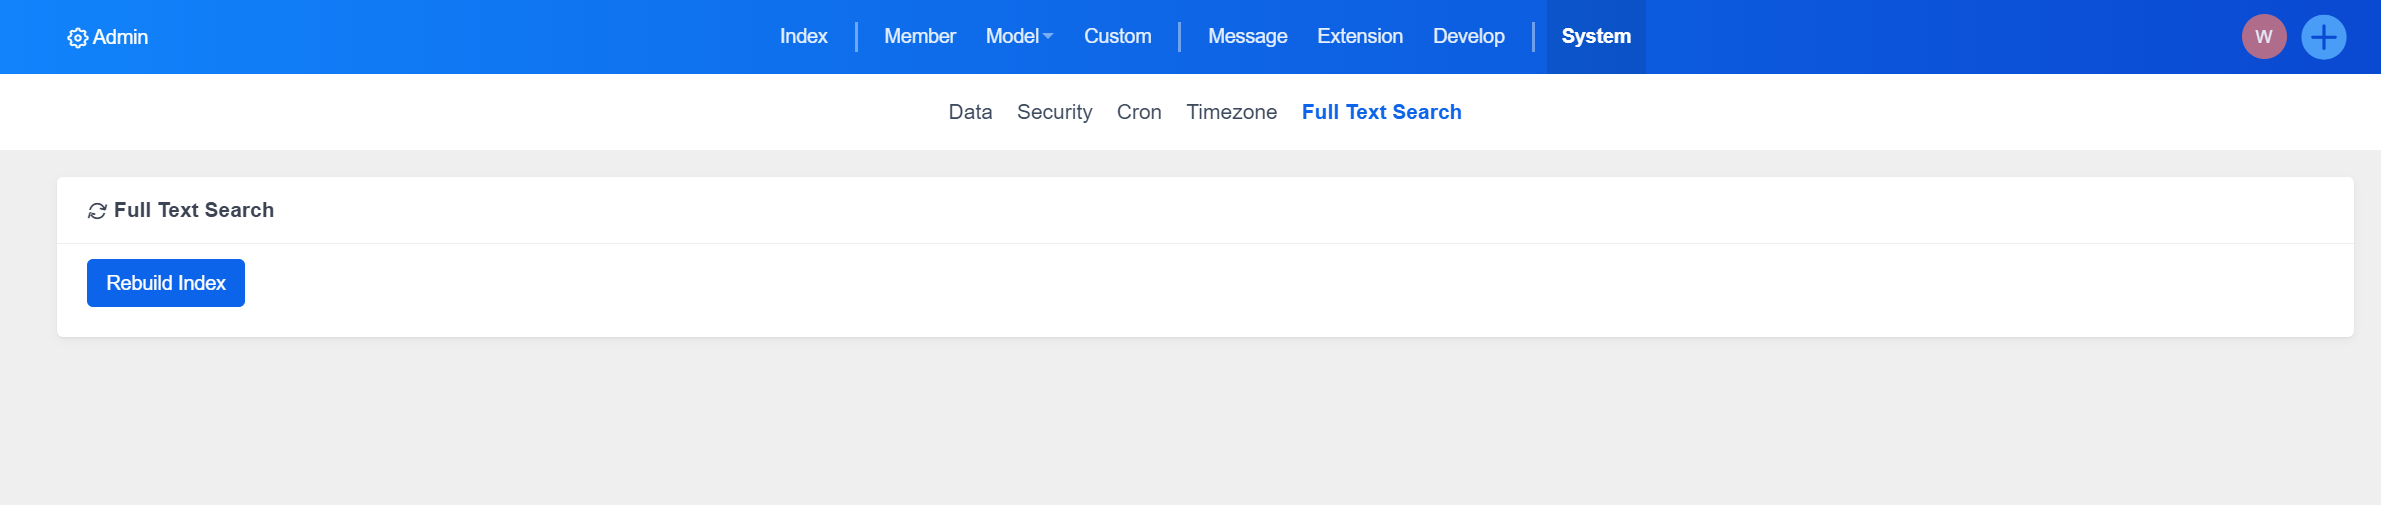Screen dimensions: 2381x505
Task: Click the Full Text Search panel heading
Action: 194,210
